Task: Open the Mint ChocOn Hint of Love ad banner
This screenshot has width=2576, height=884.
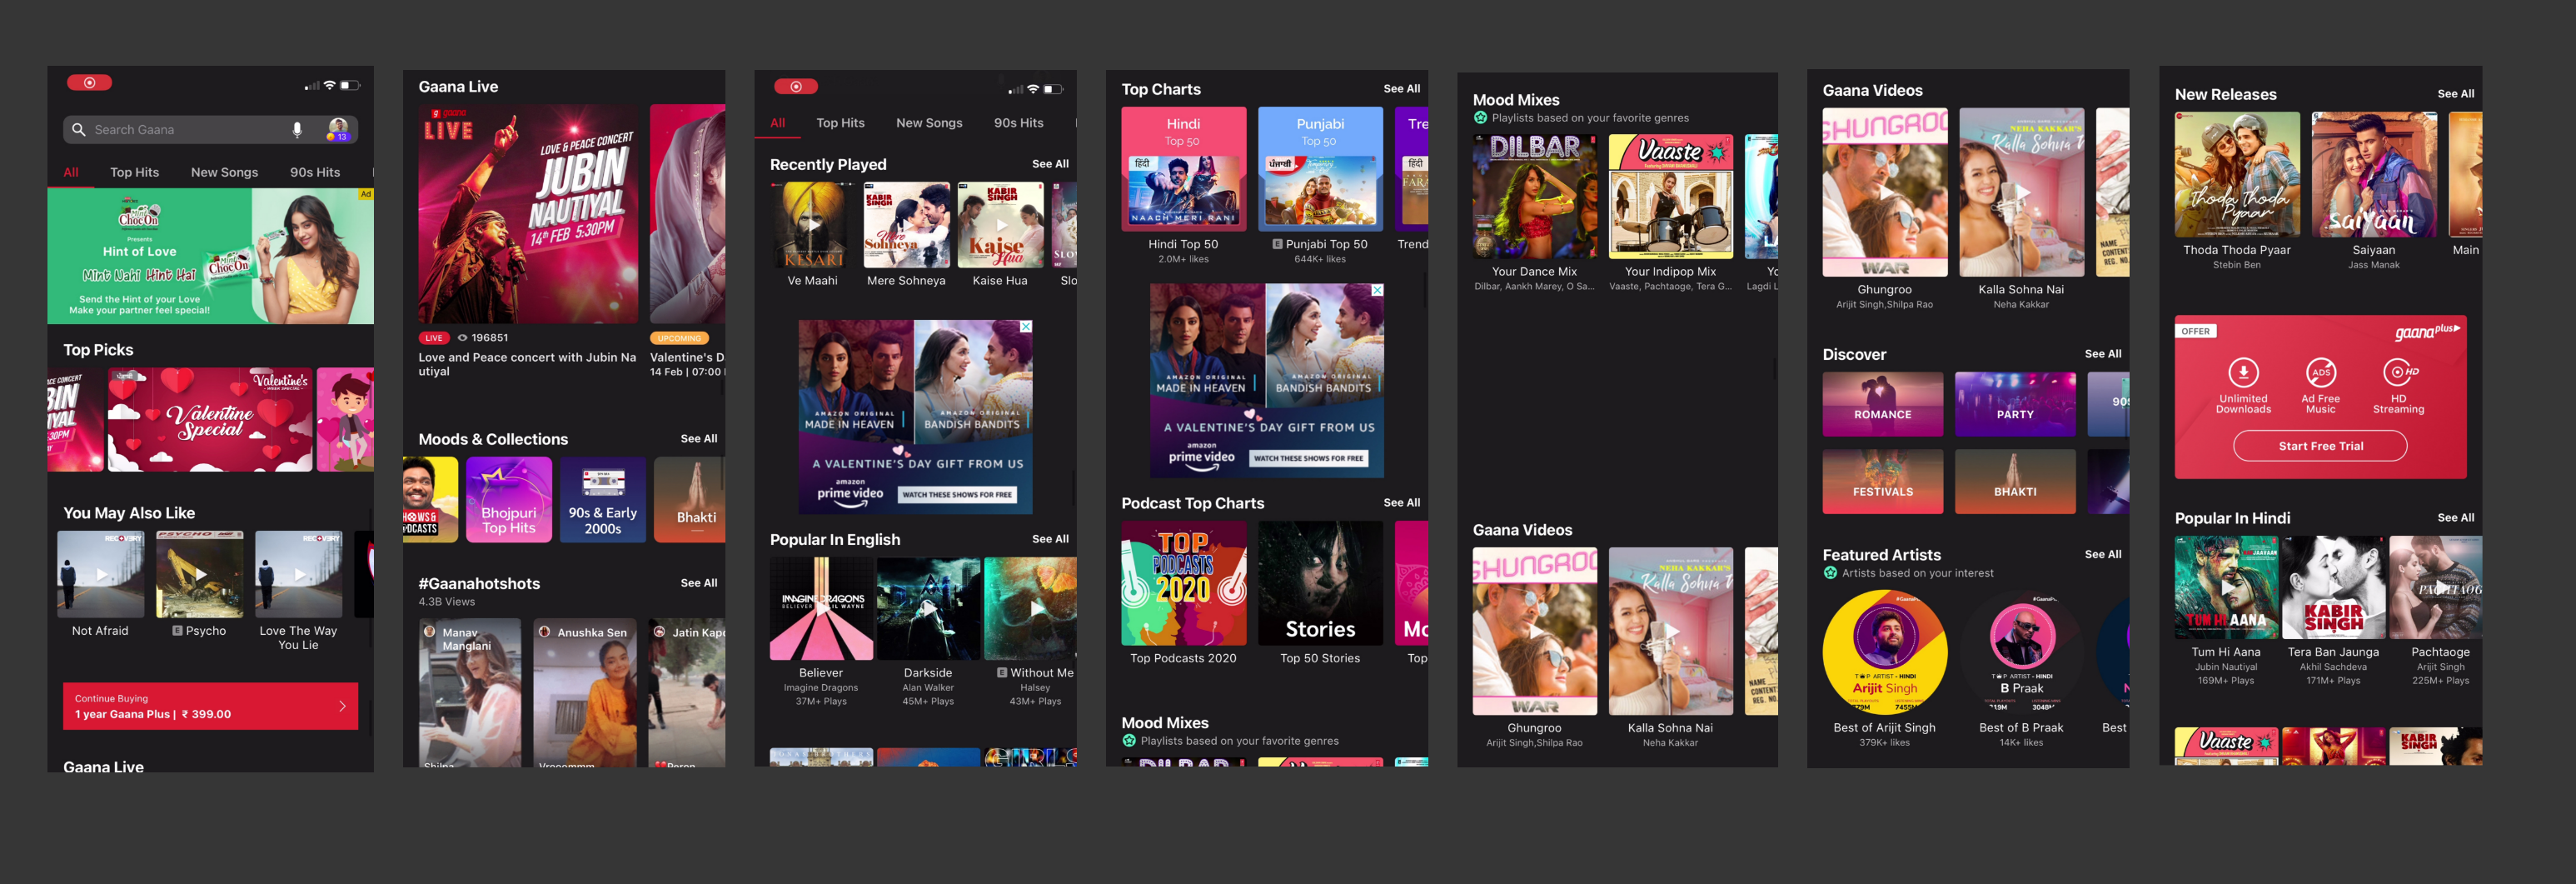Action: 210,256
